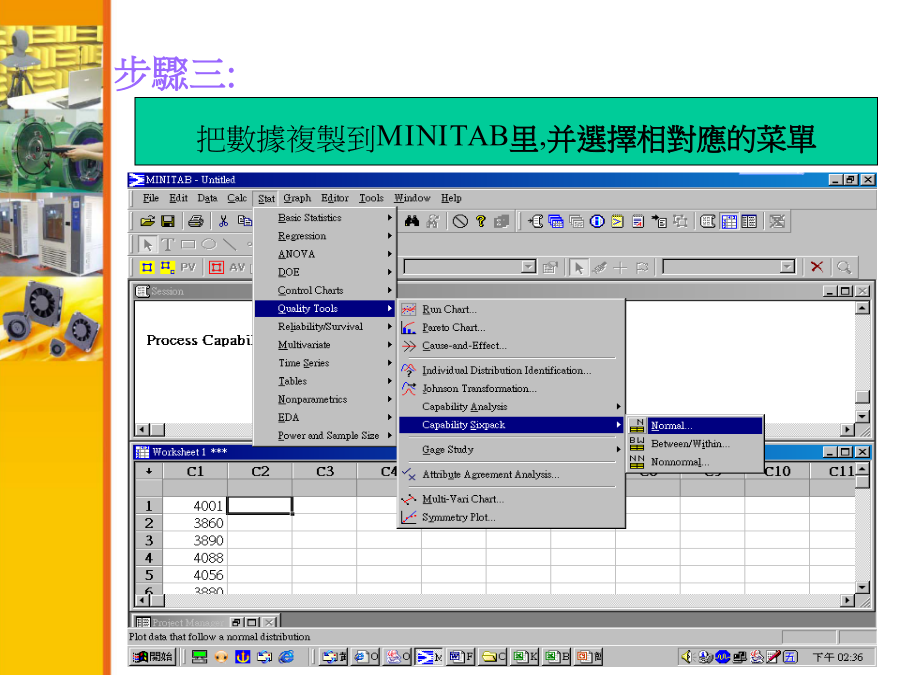Click the taskbar clock
Viewport: 900px width, 675px height.
(837, 657)
